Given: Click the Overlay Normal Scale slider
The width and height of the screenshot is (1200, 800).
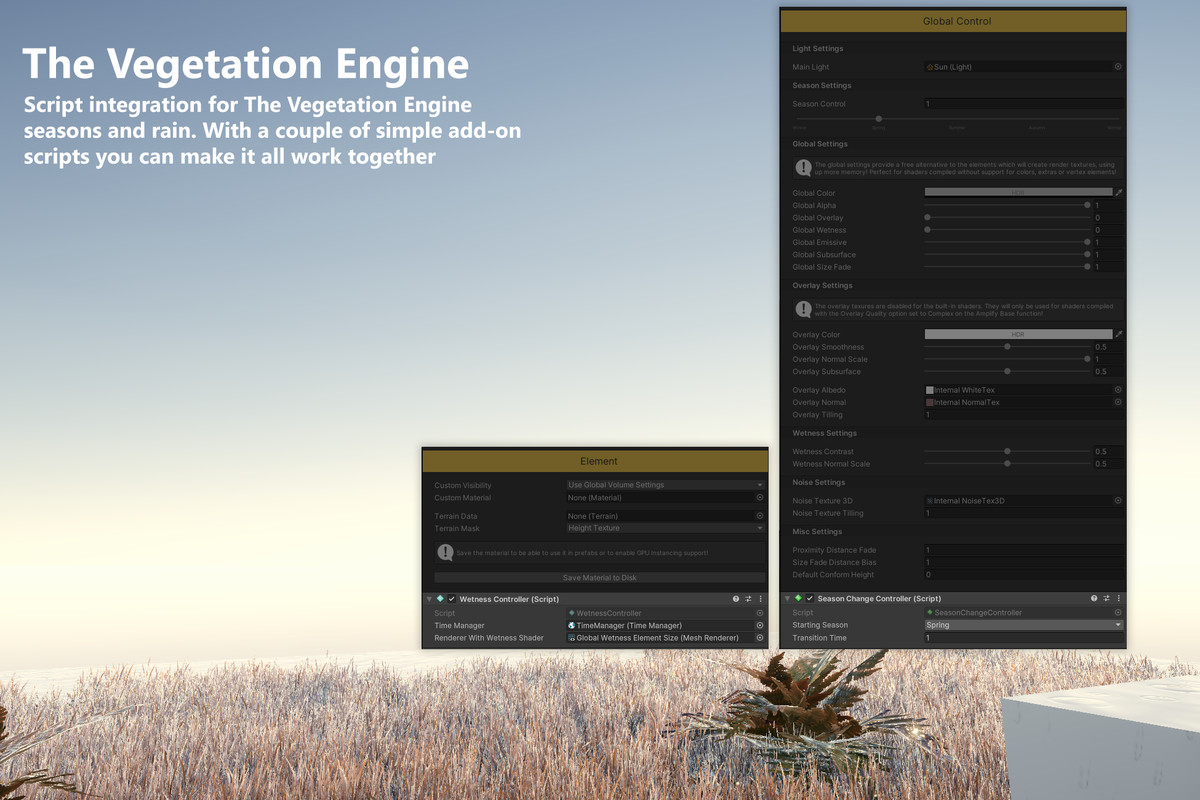Looking at the screenshot, I should [x=1007, y=359].
